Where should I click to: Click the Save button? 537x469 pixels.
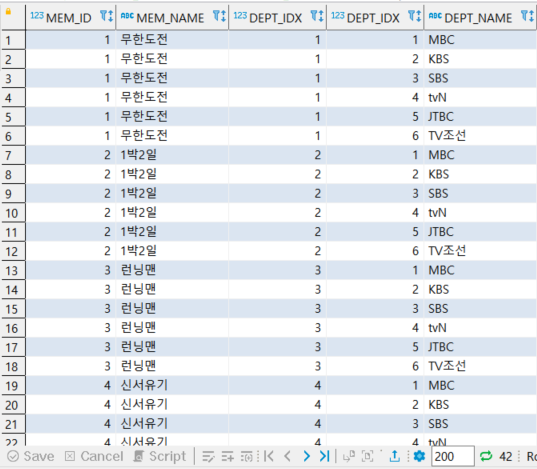click(31, 456)
